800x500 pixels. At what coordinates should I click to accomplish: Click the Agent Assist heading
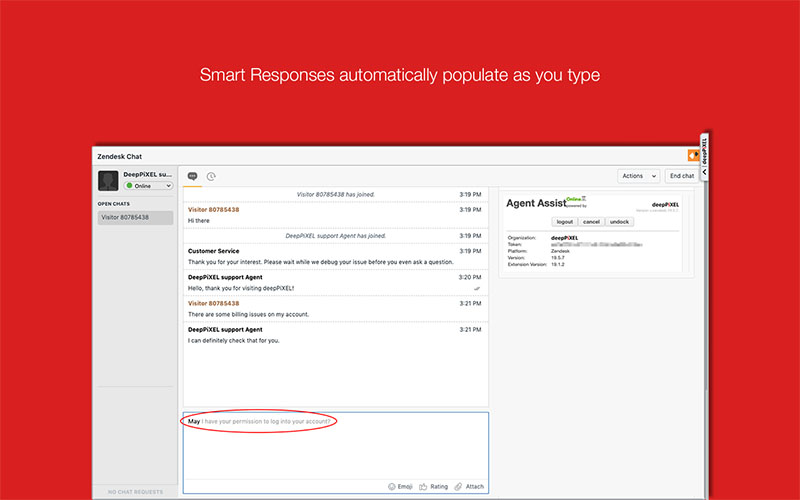pyautogui.click(x=536, y=203)
